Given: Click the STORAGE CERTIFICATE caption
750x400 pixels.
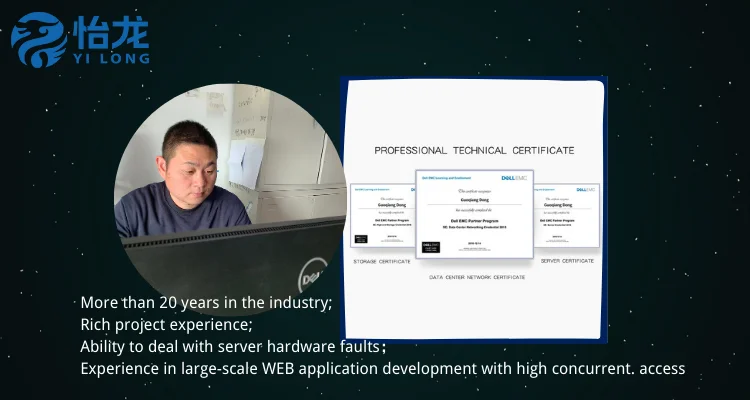Looking at the screenshot, I should coord(382,261).
